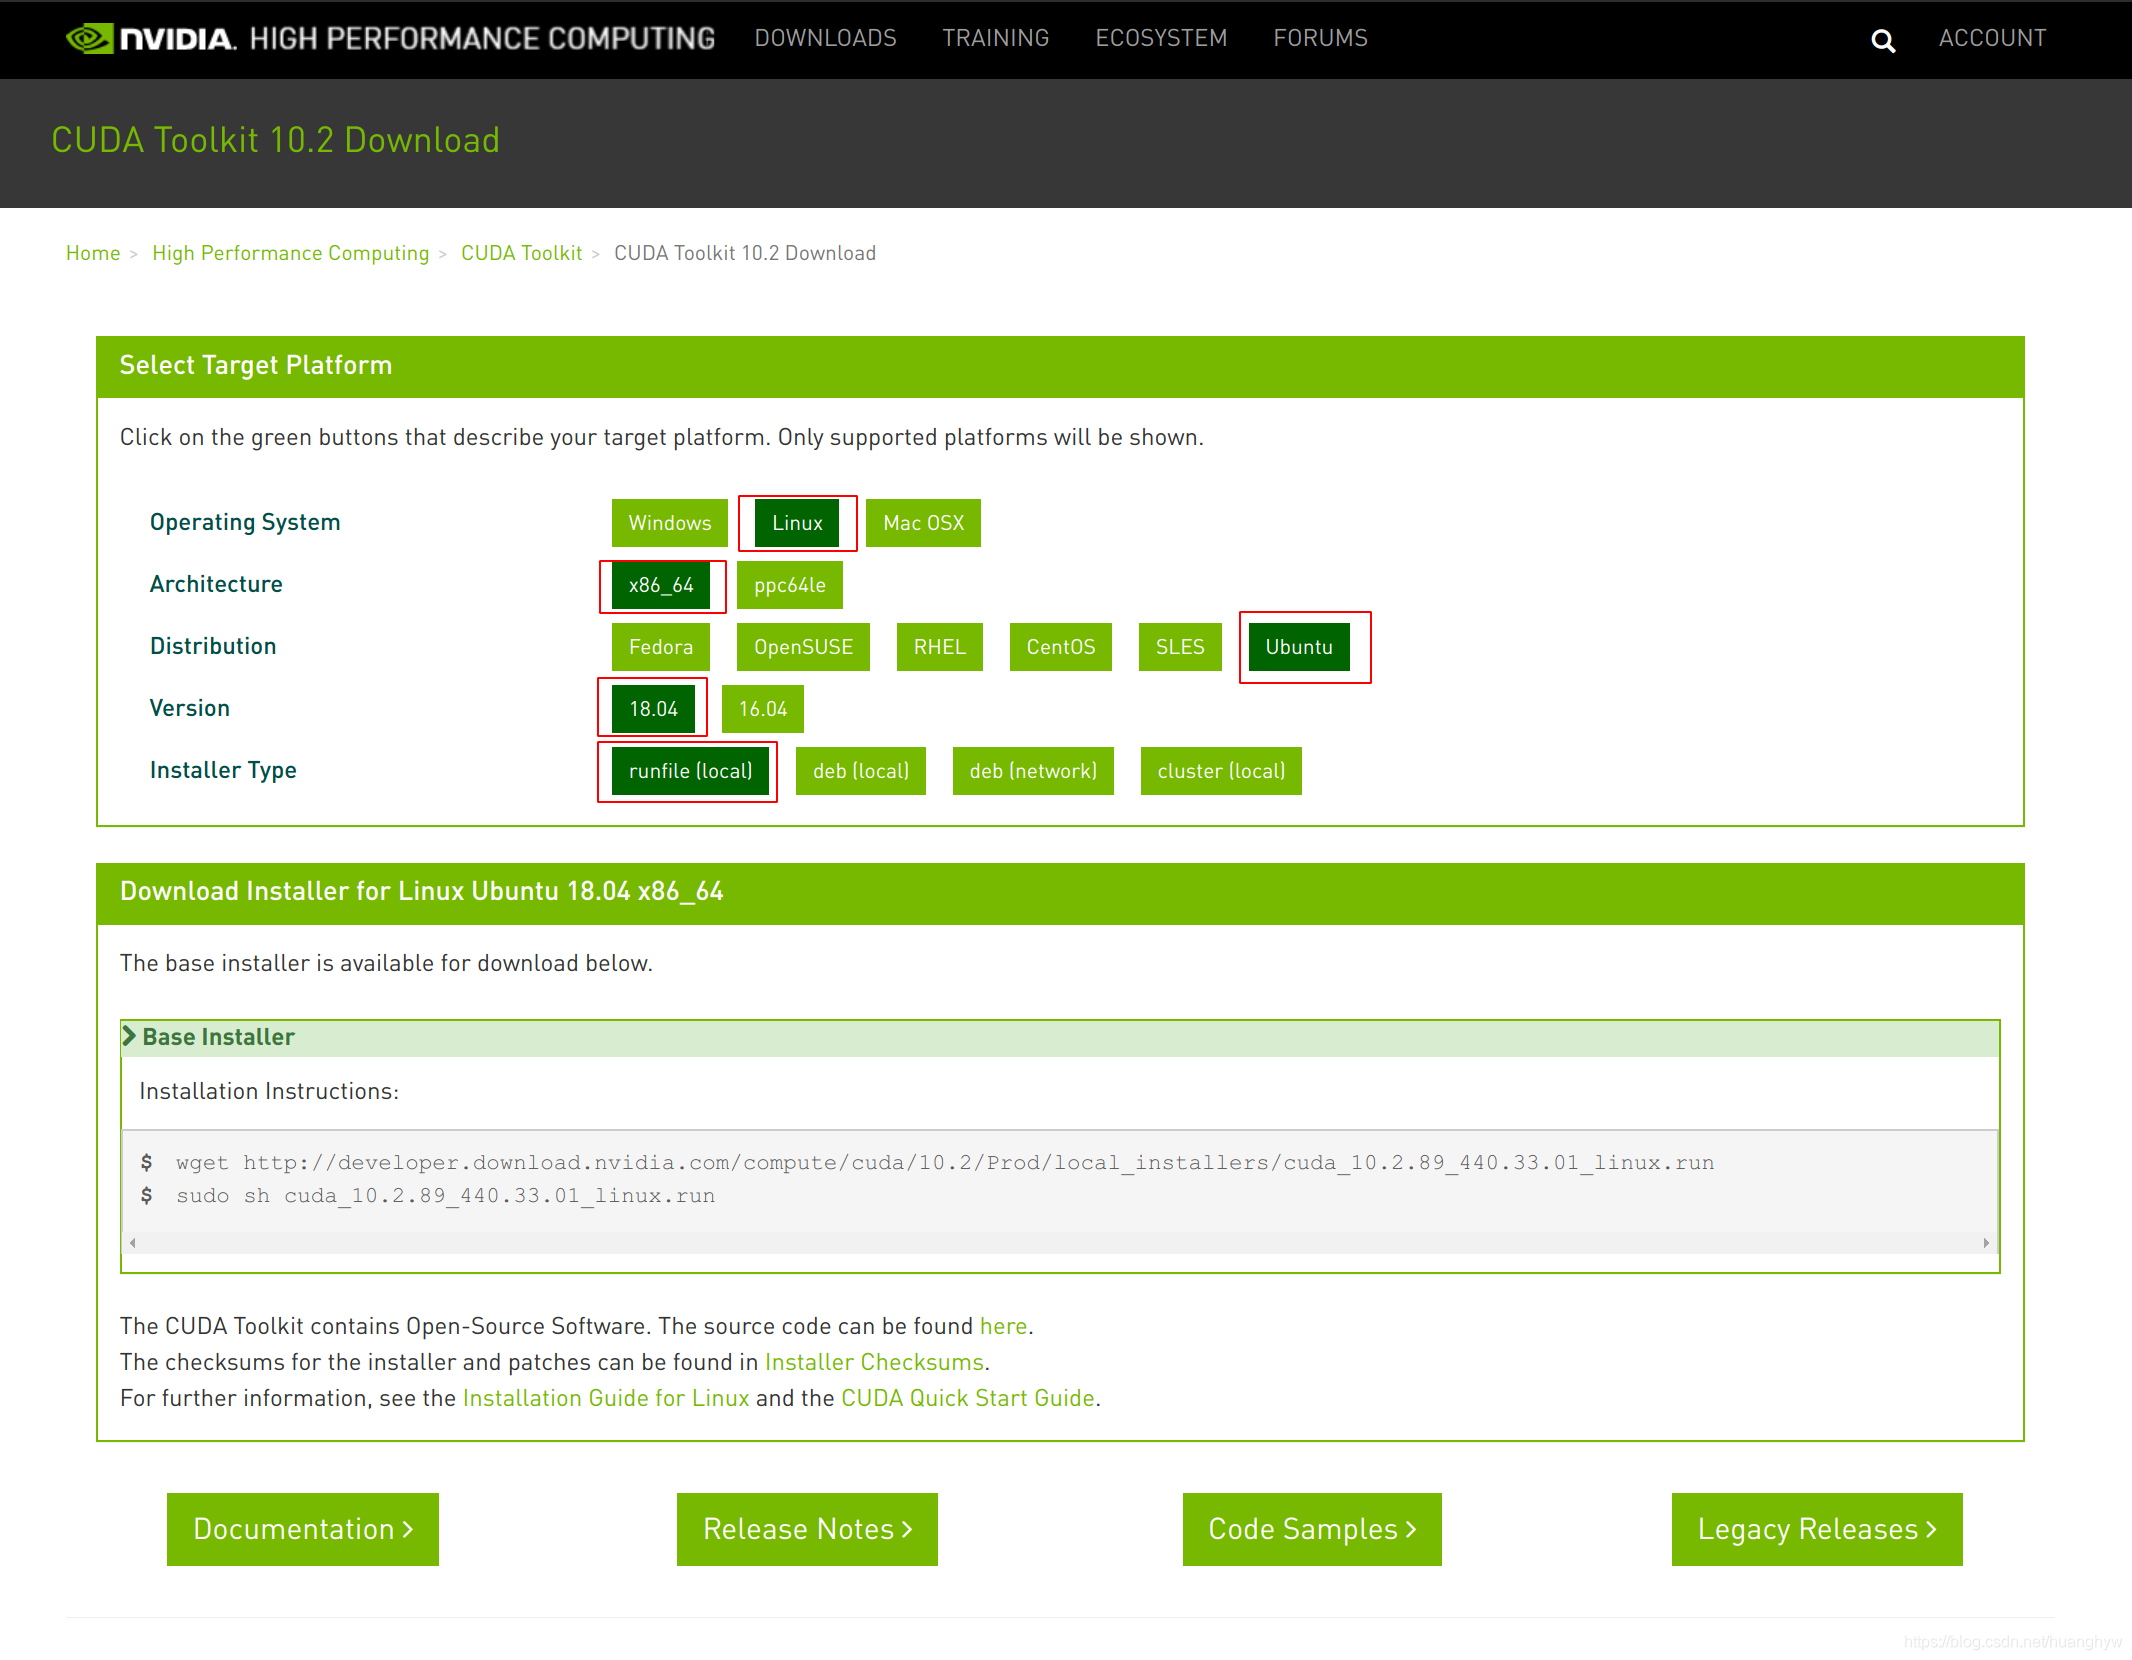Follow the Installer Checksums link
The height and width of the screenshot is (1660, 2132).
coord(874,1362)
